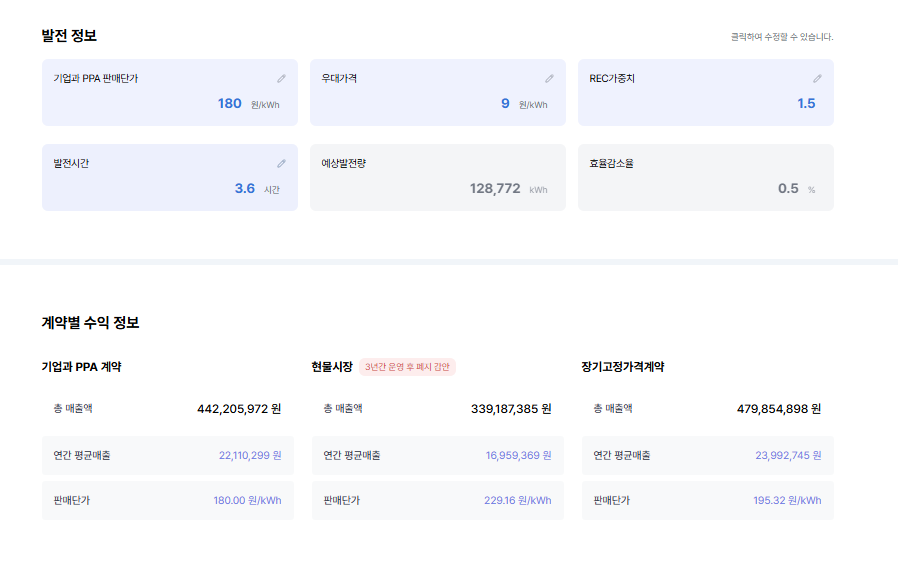Click the 3년간 운영 후 메시 강안 badge
The image size is (898, 562).
[x=407, y=367]
